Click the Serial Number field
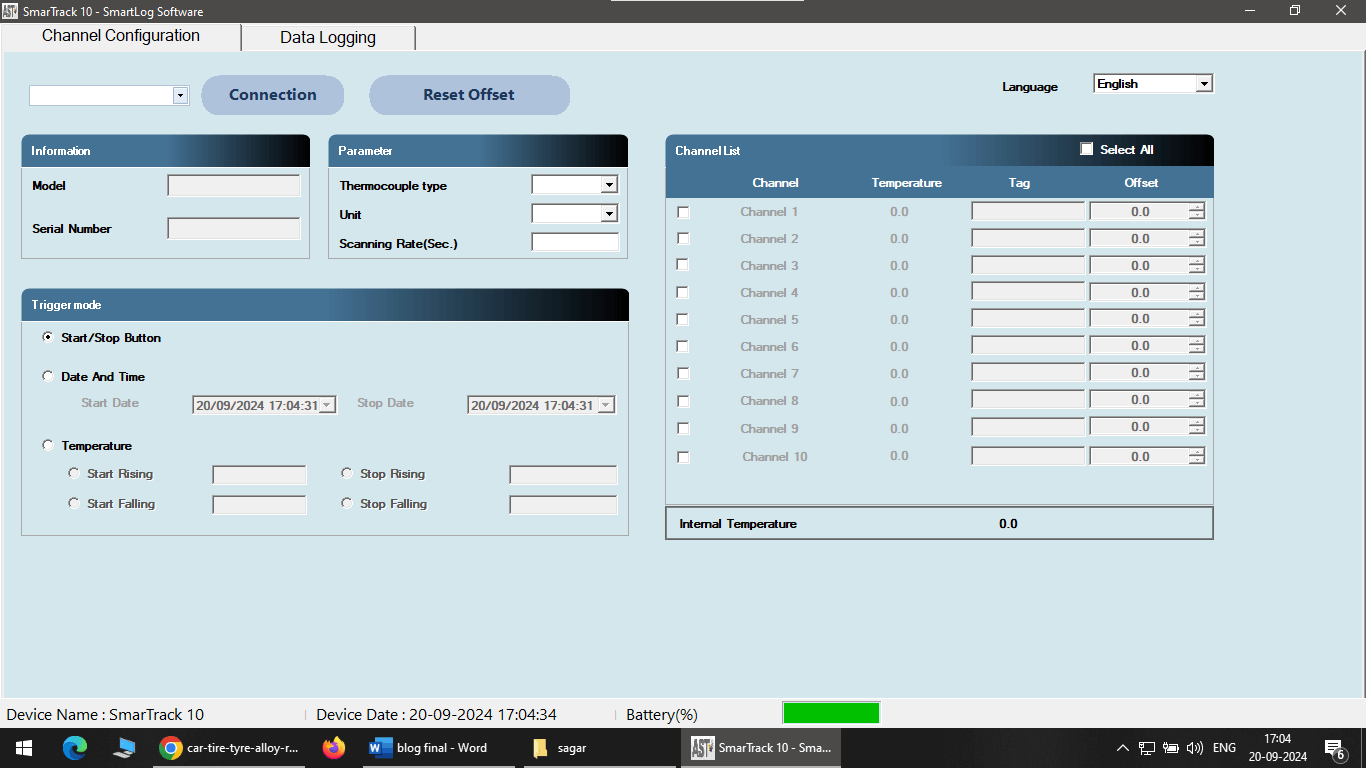Viewport: 1366px width, 768px height. pyautogui.click(x=234, y=229)
